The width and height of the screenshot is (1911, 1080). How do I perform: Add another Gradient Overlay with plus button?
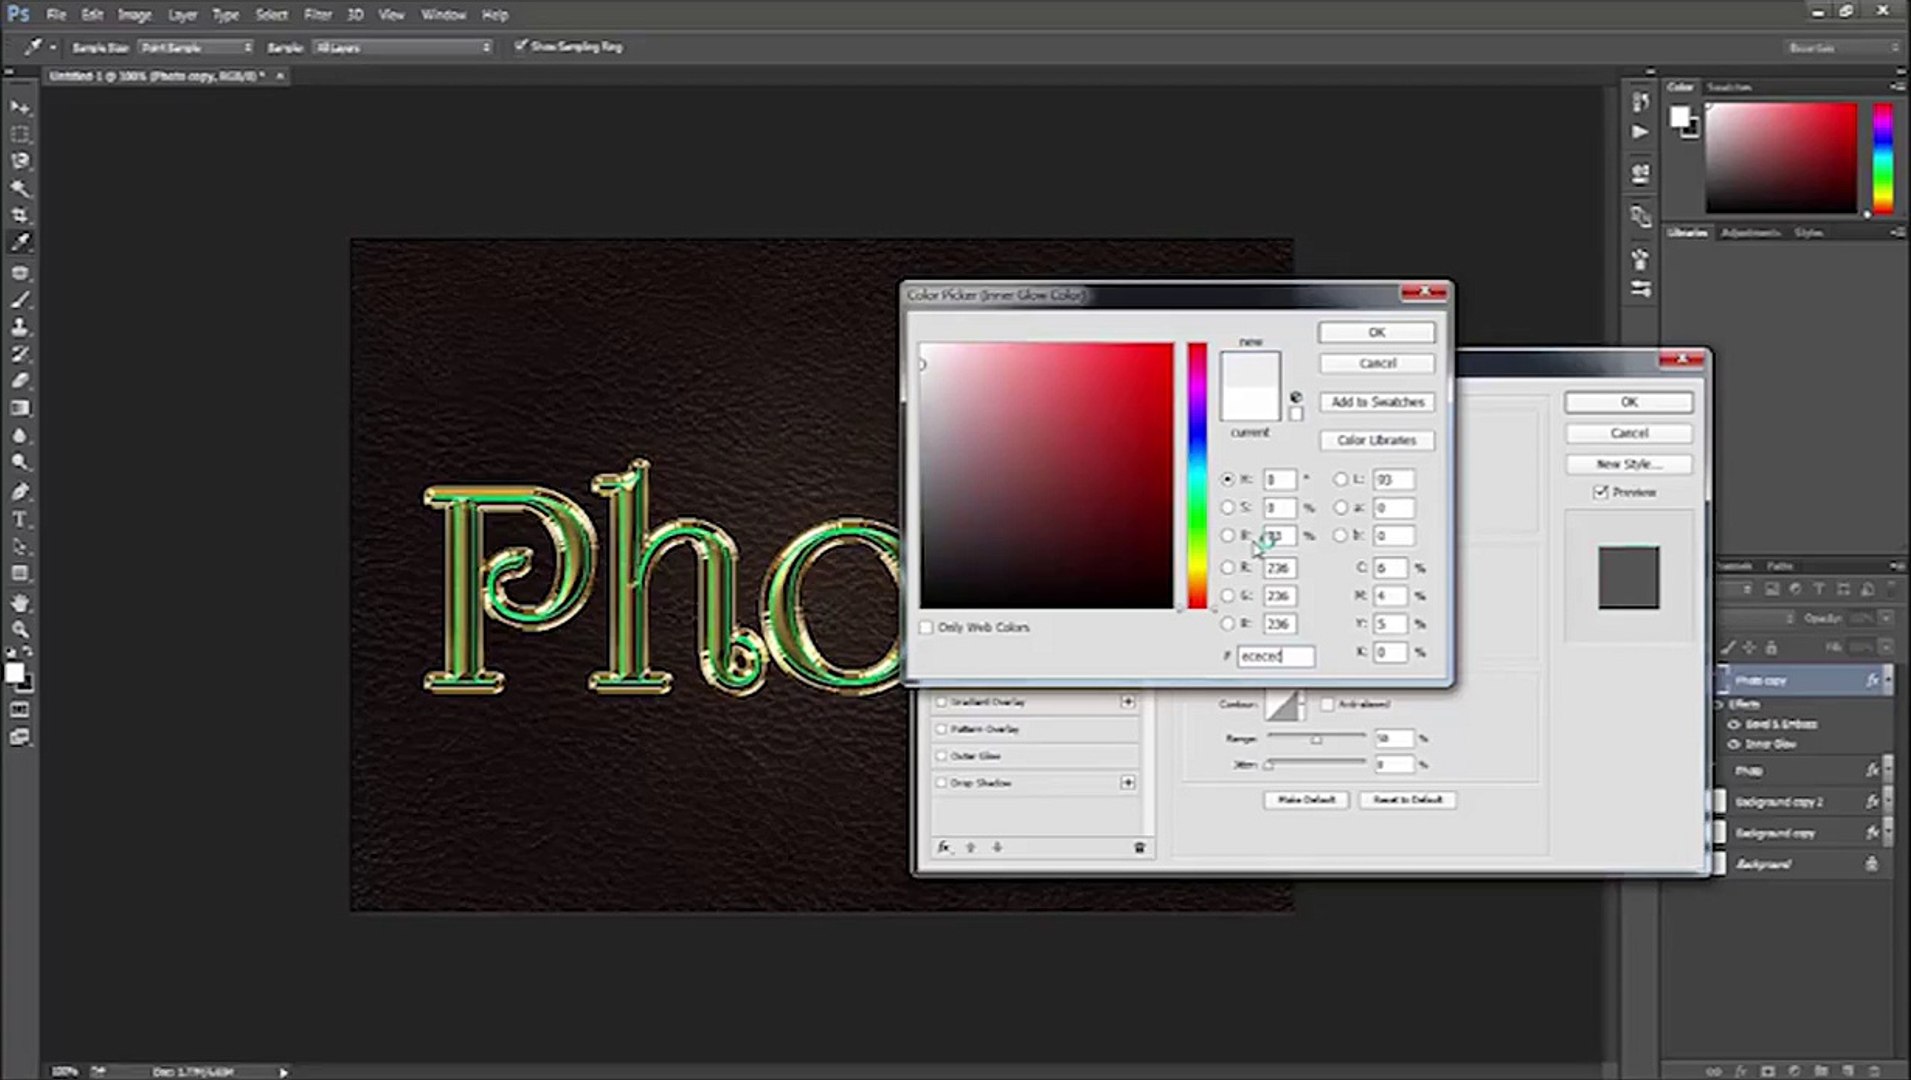coord(1127,702)
